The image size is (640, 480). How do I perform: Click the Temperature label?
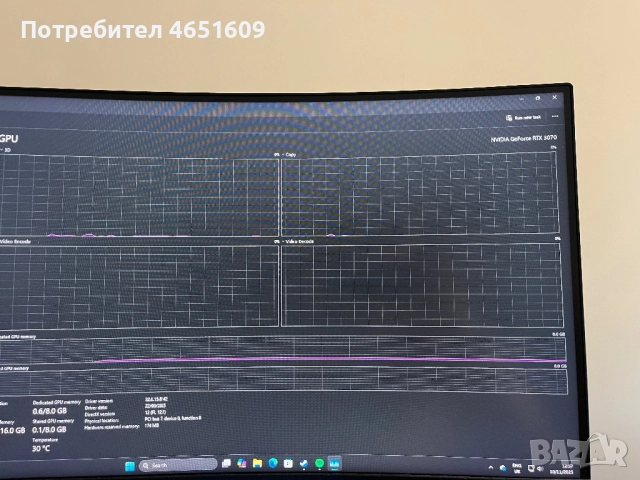[x=45, y=440]
